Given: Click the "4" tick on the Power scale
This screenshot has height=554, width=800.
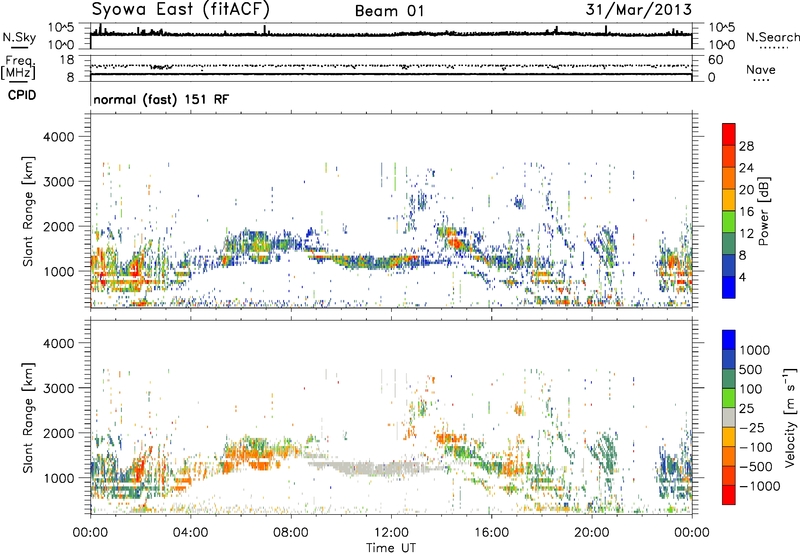Looking at the screenshot, I should coord(743,277).
